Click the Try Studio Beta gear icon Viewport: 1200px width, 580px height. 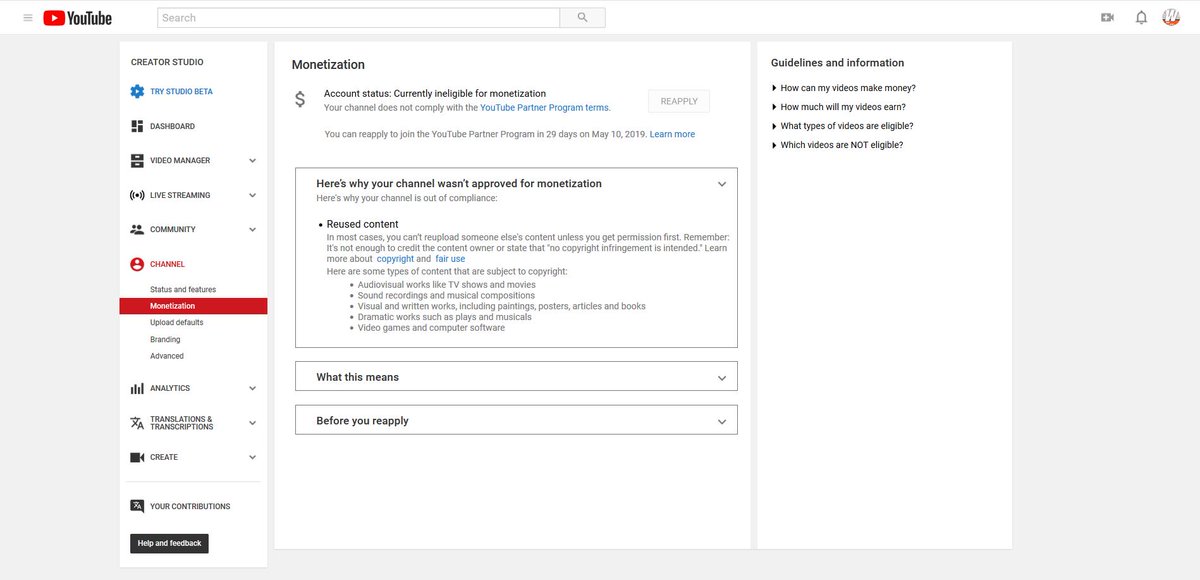(137, 92)
